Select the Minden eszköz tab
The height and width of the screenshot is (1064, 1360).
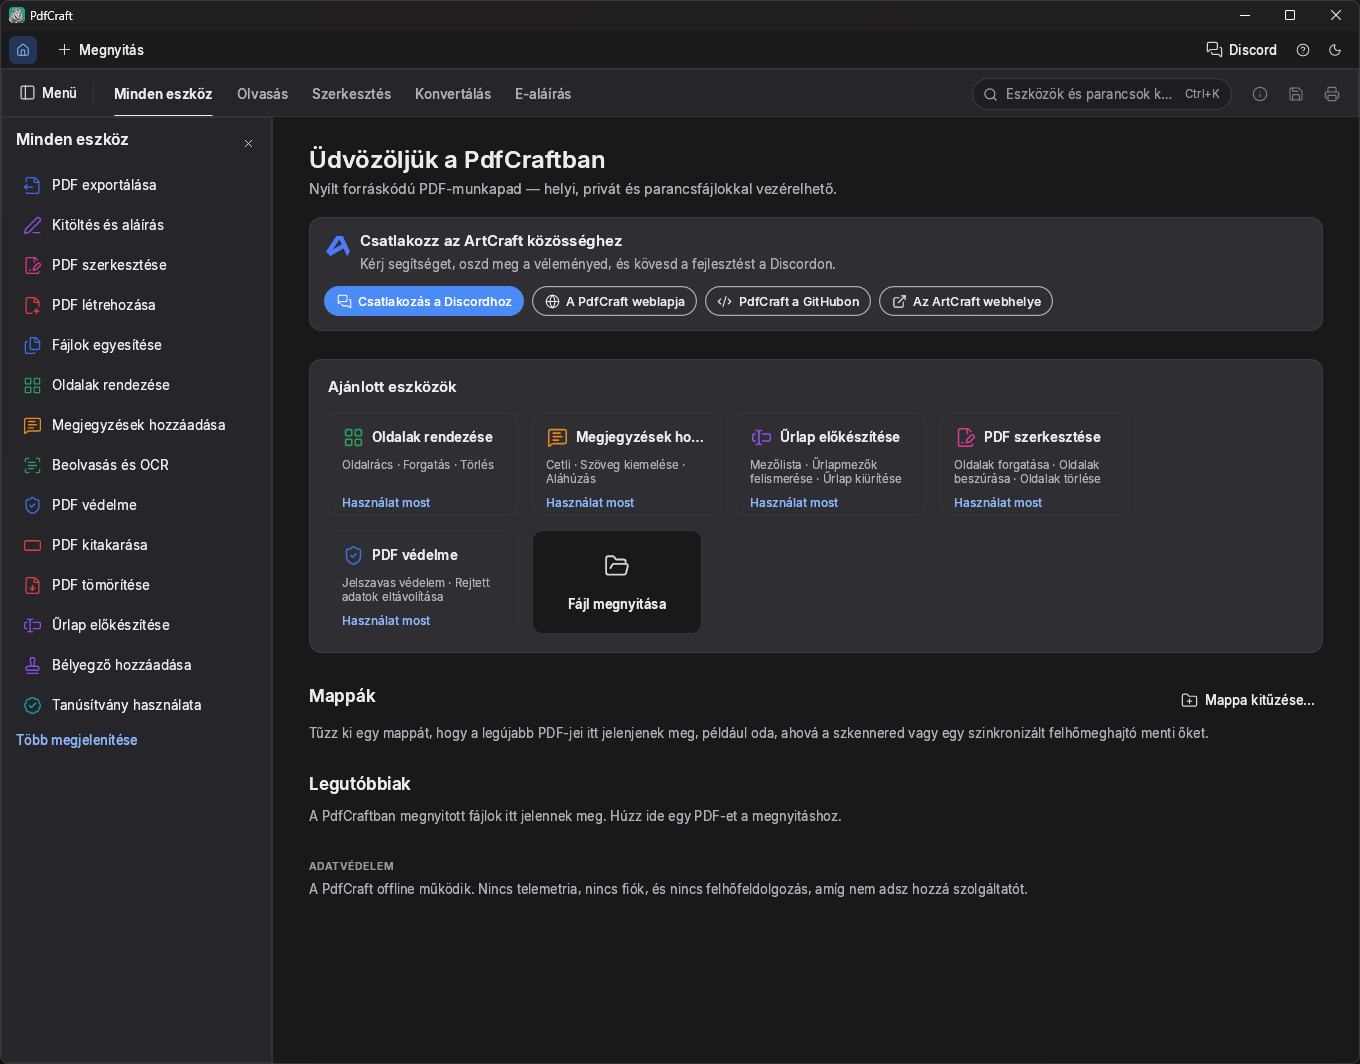(x=163, y=94)
